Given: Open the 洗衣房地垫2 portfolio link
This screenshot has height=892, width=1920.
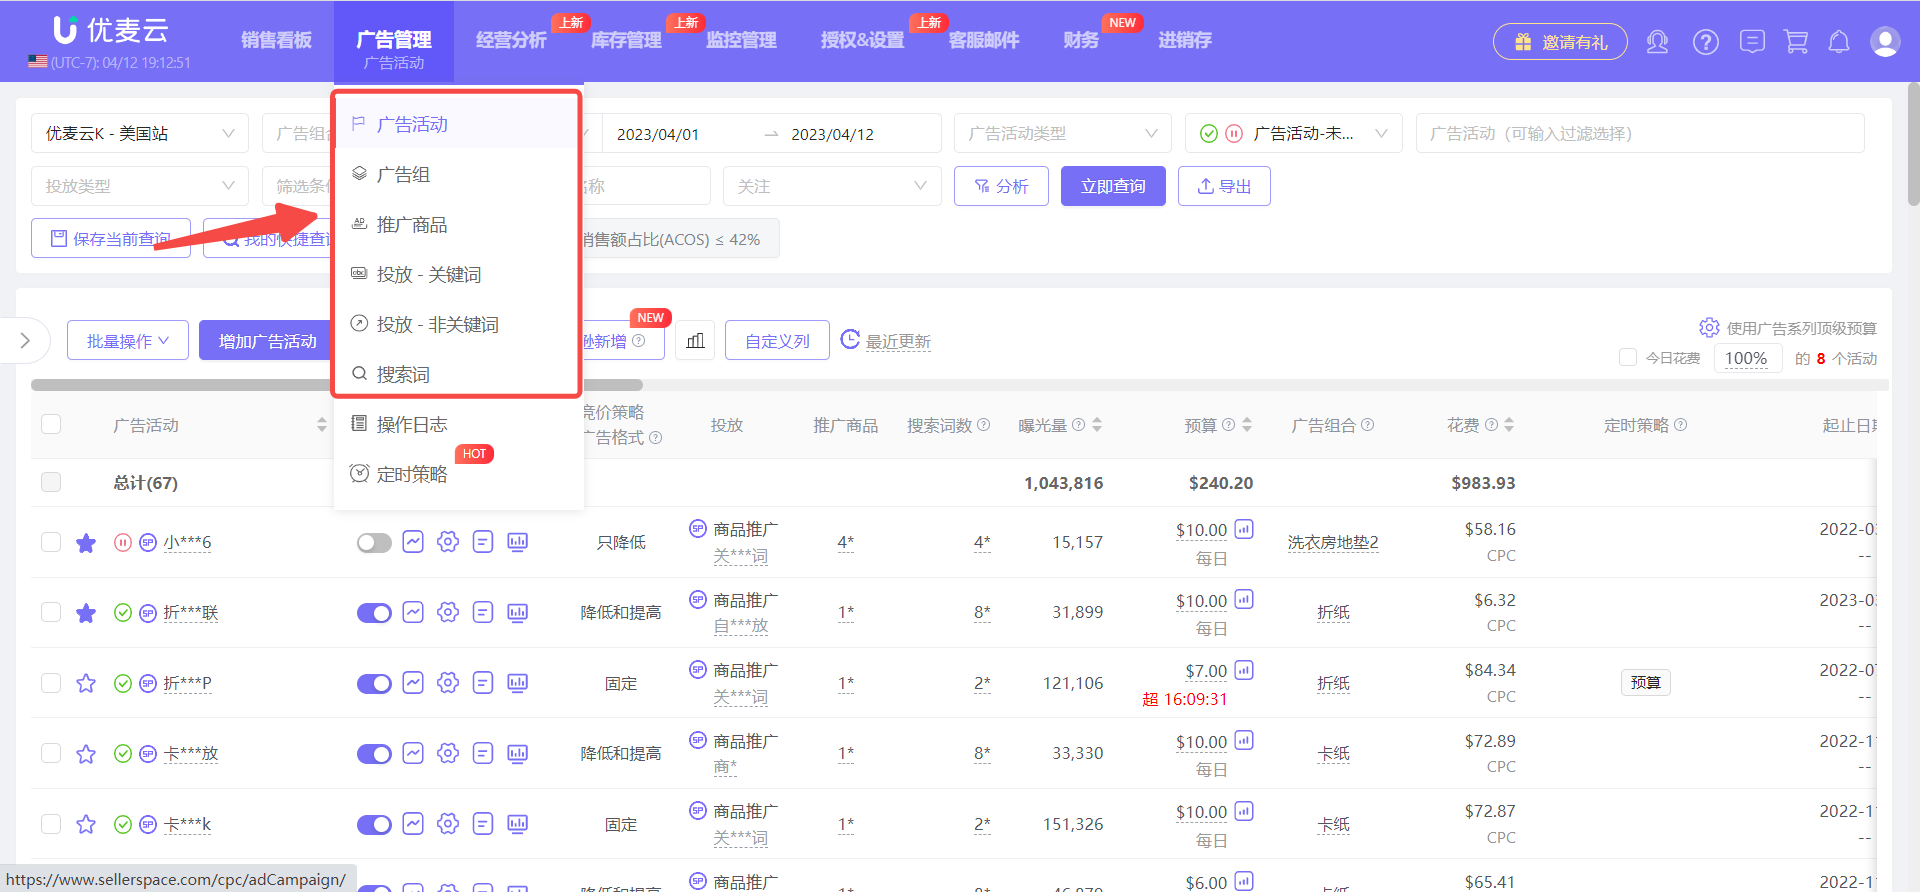Looking at the screenshot, I should click(x=1333, y=542).
